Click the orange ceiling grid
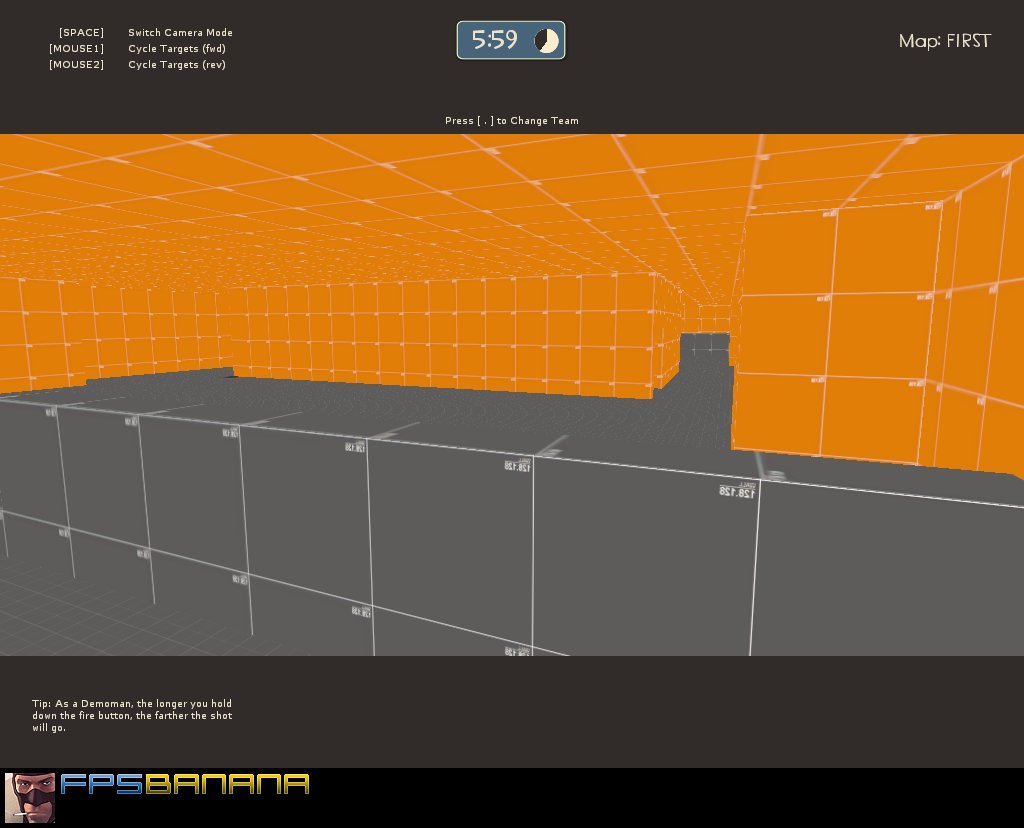1024x828 pixels. 400,200
